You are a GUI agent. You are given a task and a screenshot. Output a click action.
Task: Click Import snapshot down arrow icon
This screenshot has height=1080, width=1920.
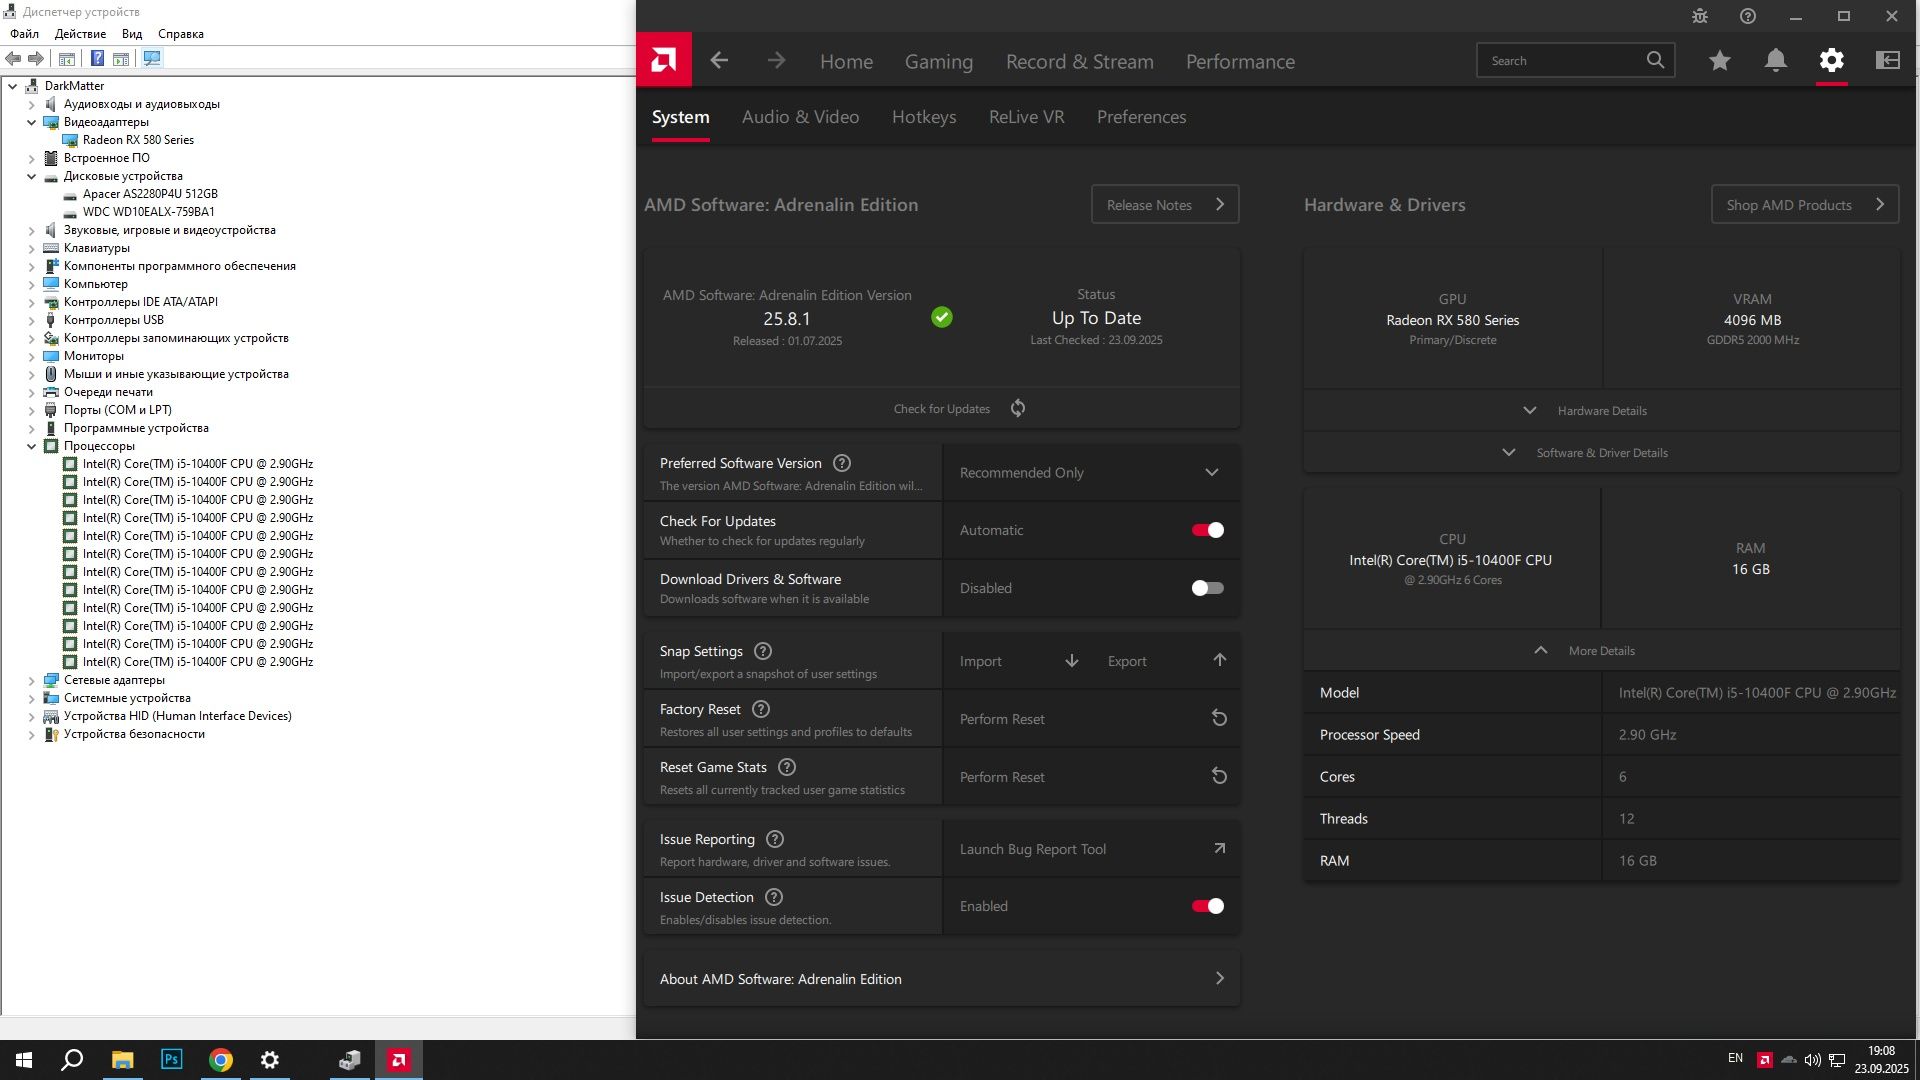pyautogui.click(x=1072, y=661)
